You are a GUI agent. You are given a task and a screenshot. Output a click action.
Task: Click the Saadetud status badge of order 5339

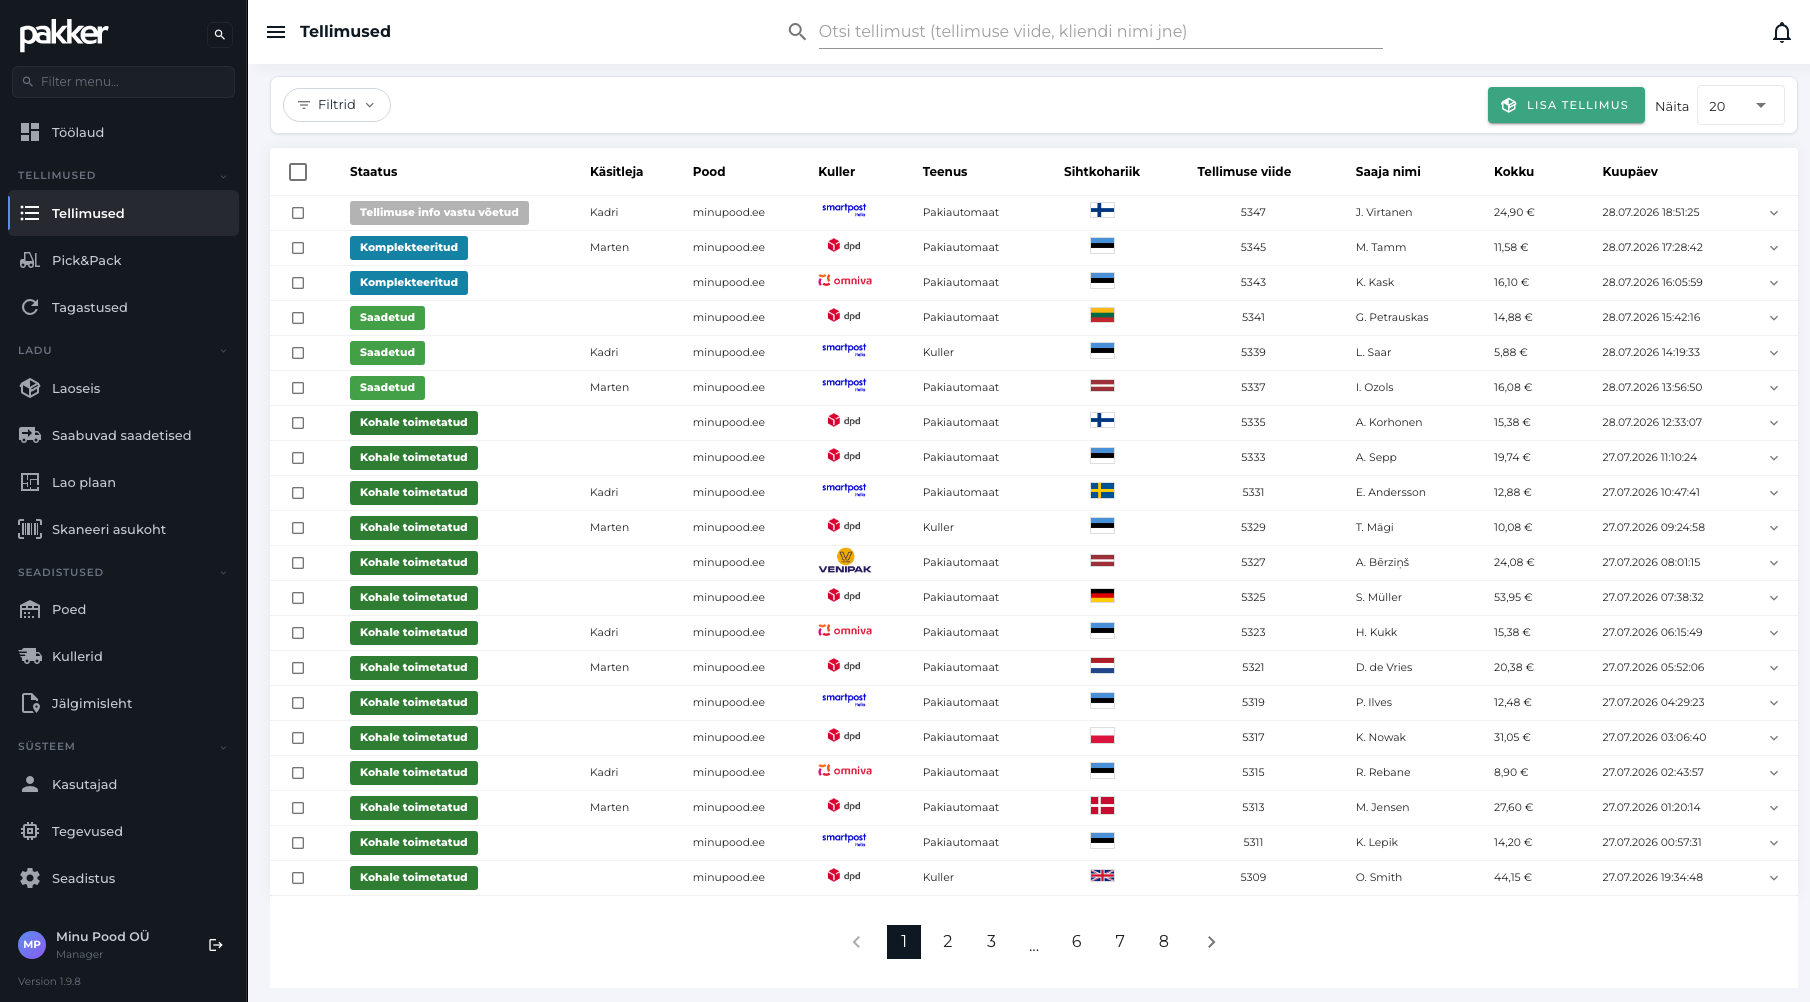tap(387, 353)
